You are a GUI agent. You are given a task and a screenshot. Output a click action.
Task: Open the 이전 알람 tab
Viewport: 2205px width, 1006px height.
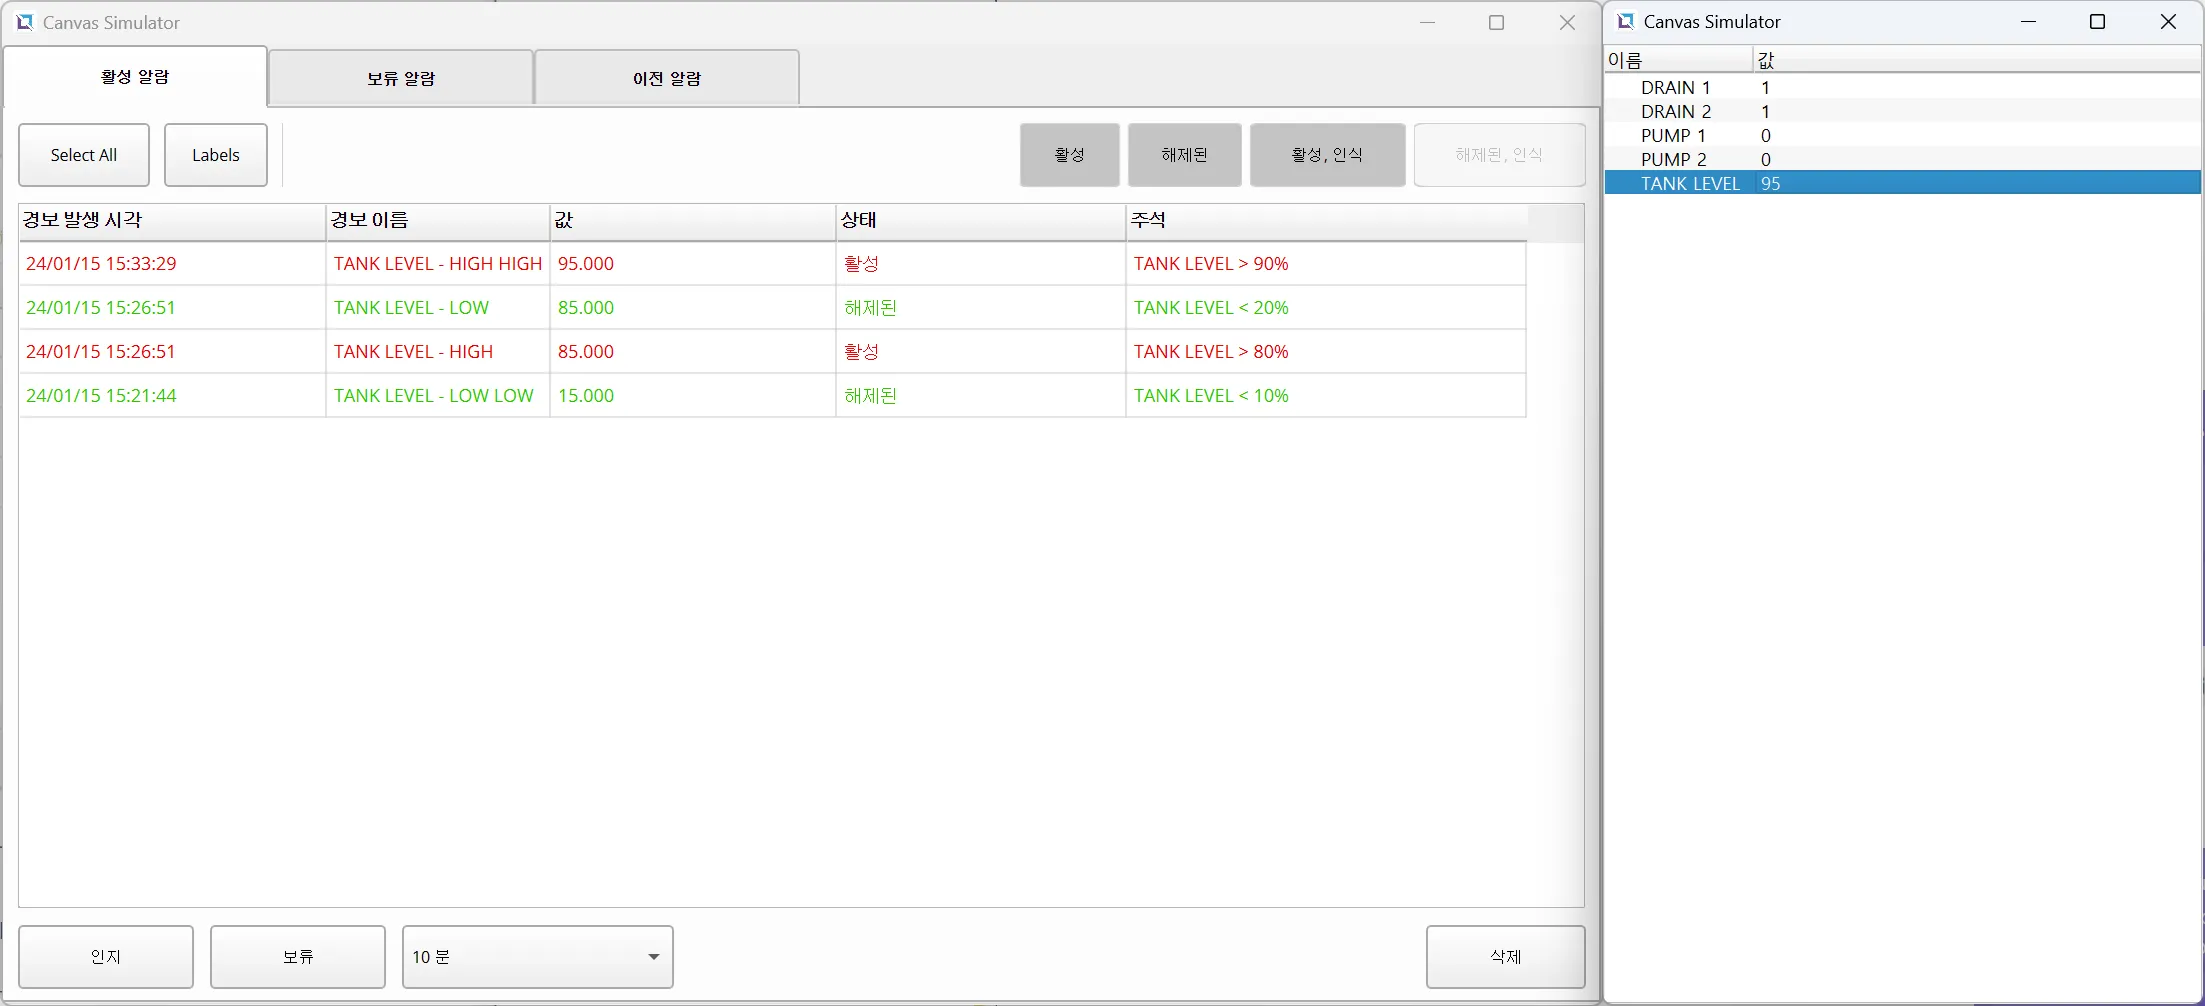tap(666, 78)
